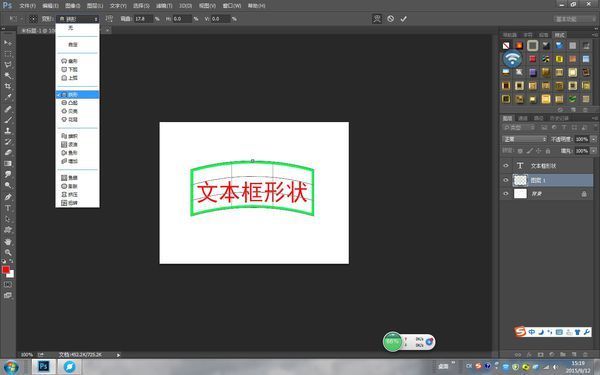The height and width of the screenshot is (375, 600).
Task: Expand the status bar info arrow
Action: [118, 355]
